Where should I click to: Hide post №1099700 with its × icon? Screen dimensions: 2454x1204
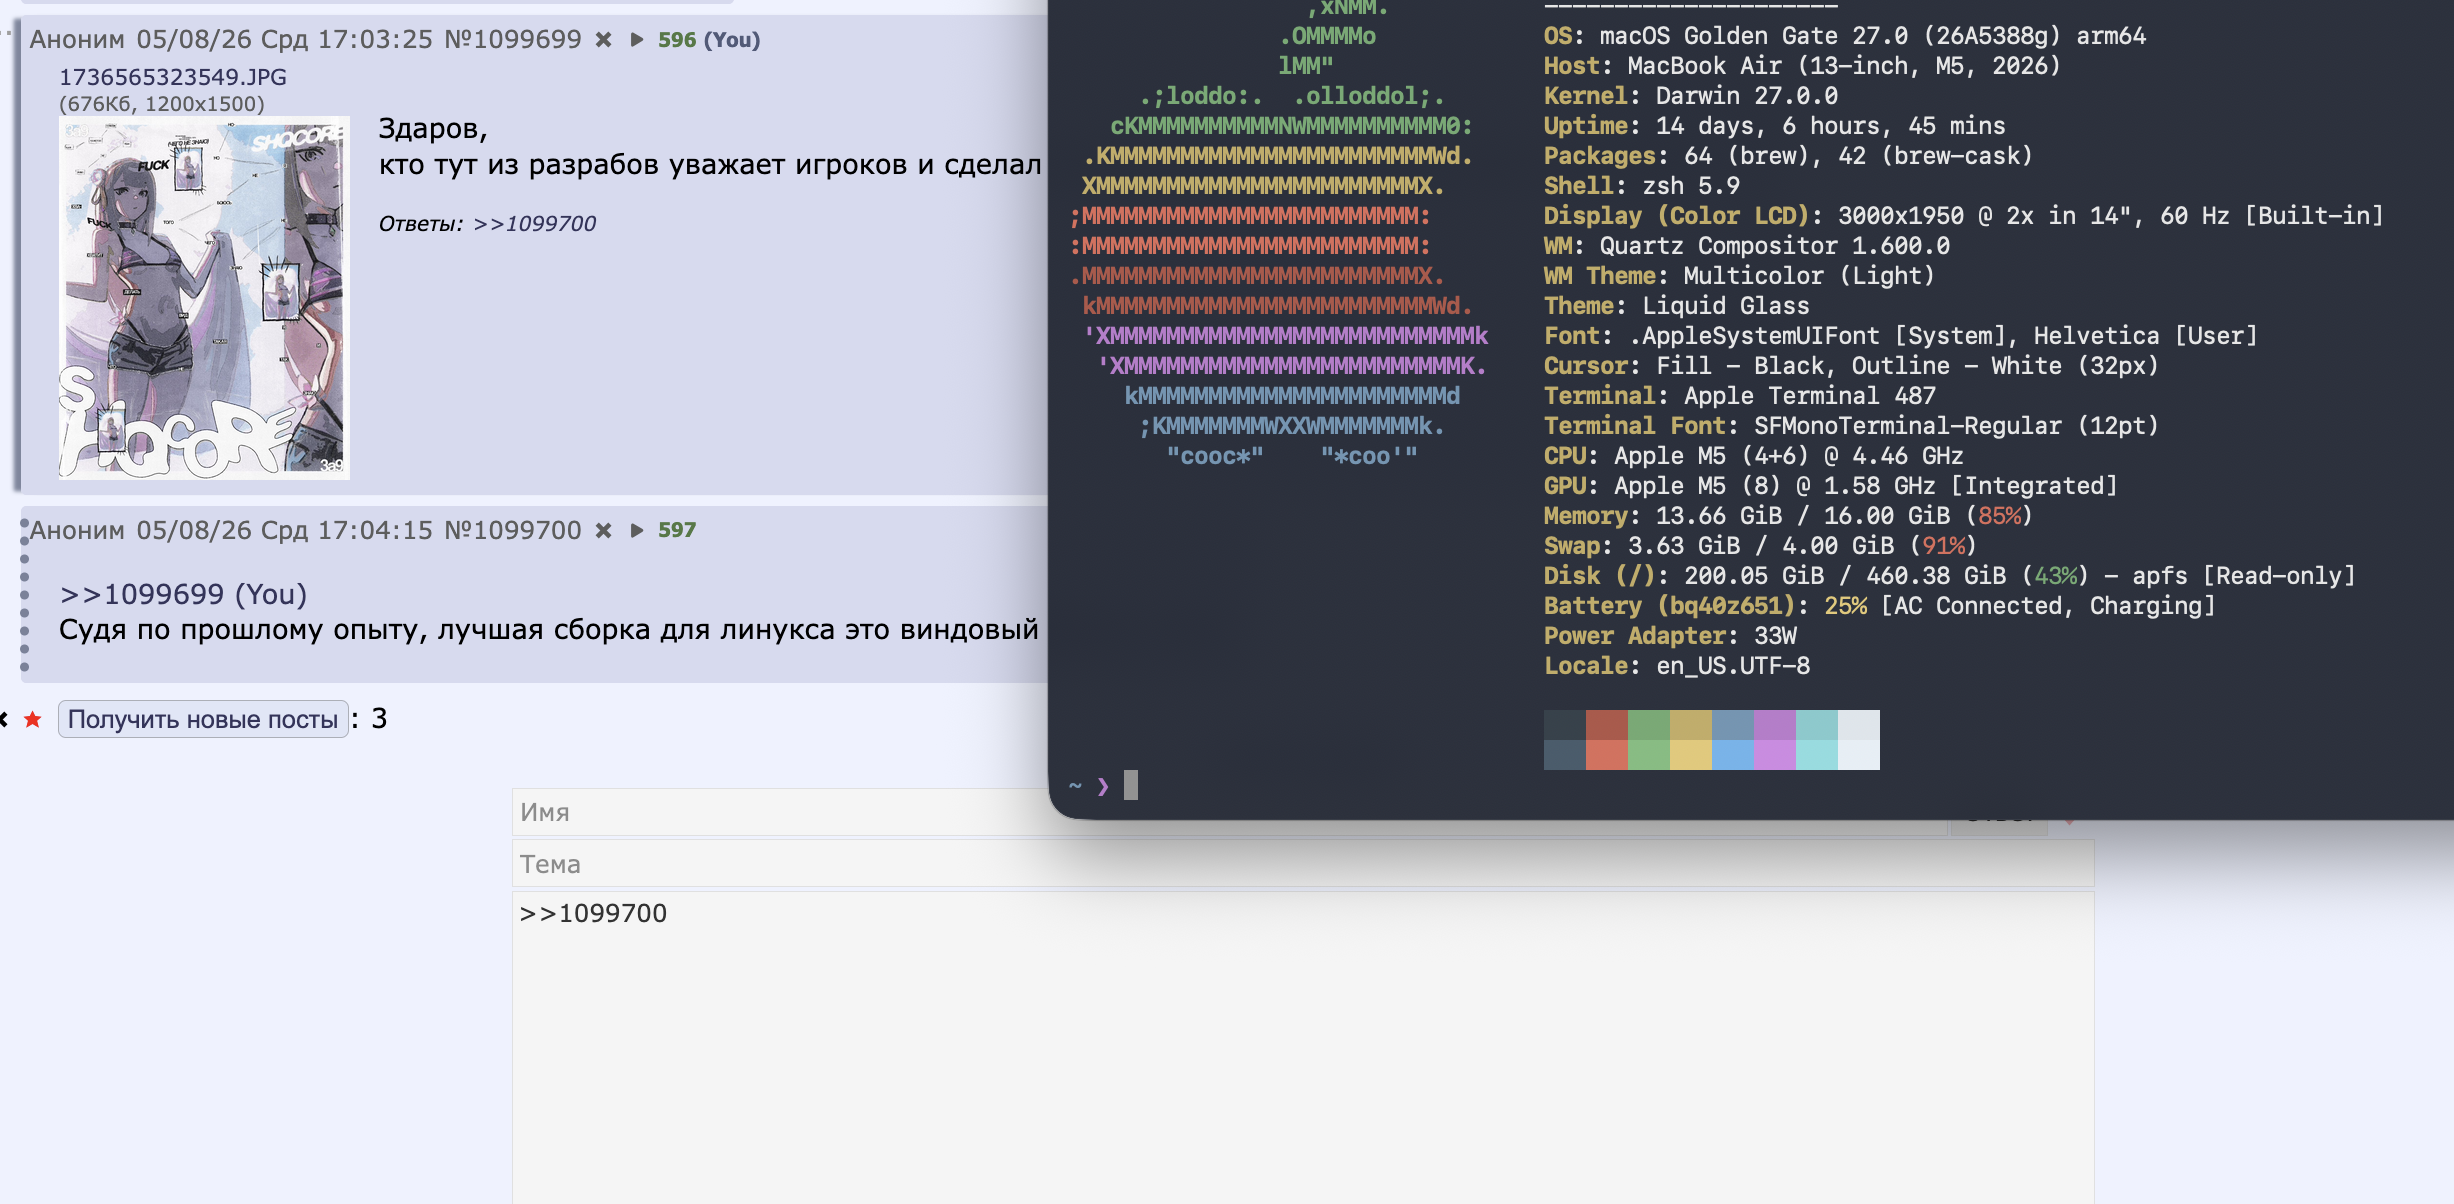pos(603,530)
